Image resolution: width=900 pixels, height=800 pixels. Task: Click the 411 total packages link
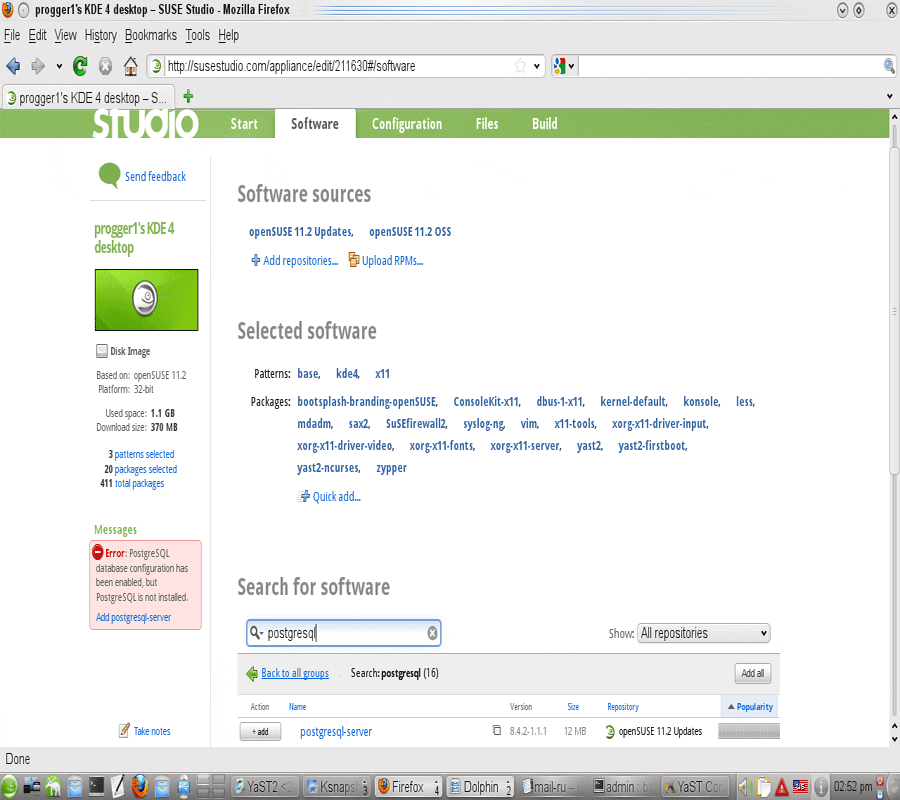pos(132,483)
